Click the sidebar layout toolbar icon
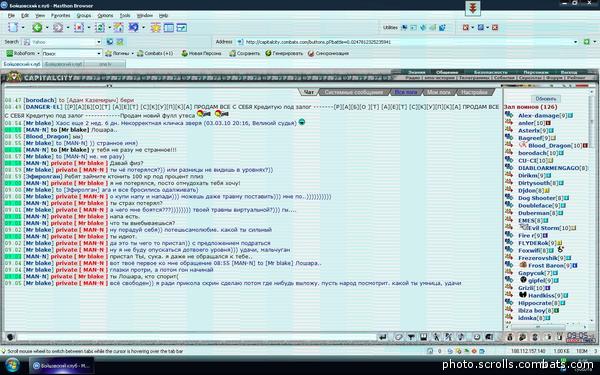The height and width of the screenshot is (375, 600). (x=169, y=27)
